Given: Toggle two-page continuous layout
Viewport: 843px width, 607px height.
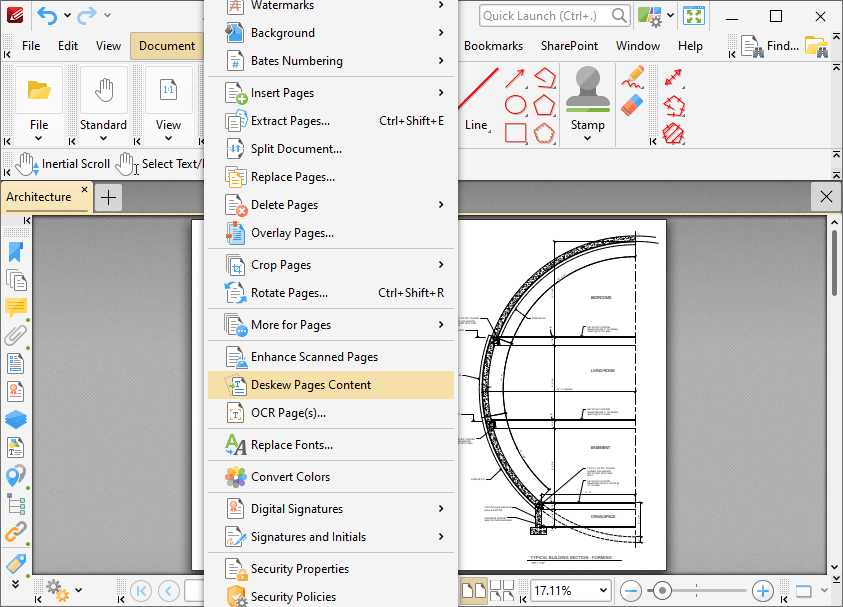Looking at the screenshot, I should click(502, 591).
